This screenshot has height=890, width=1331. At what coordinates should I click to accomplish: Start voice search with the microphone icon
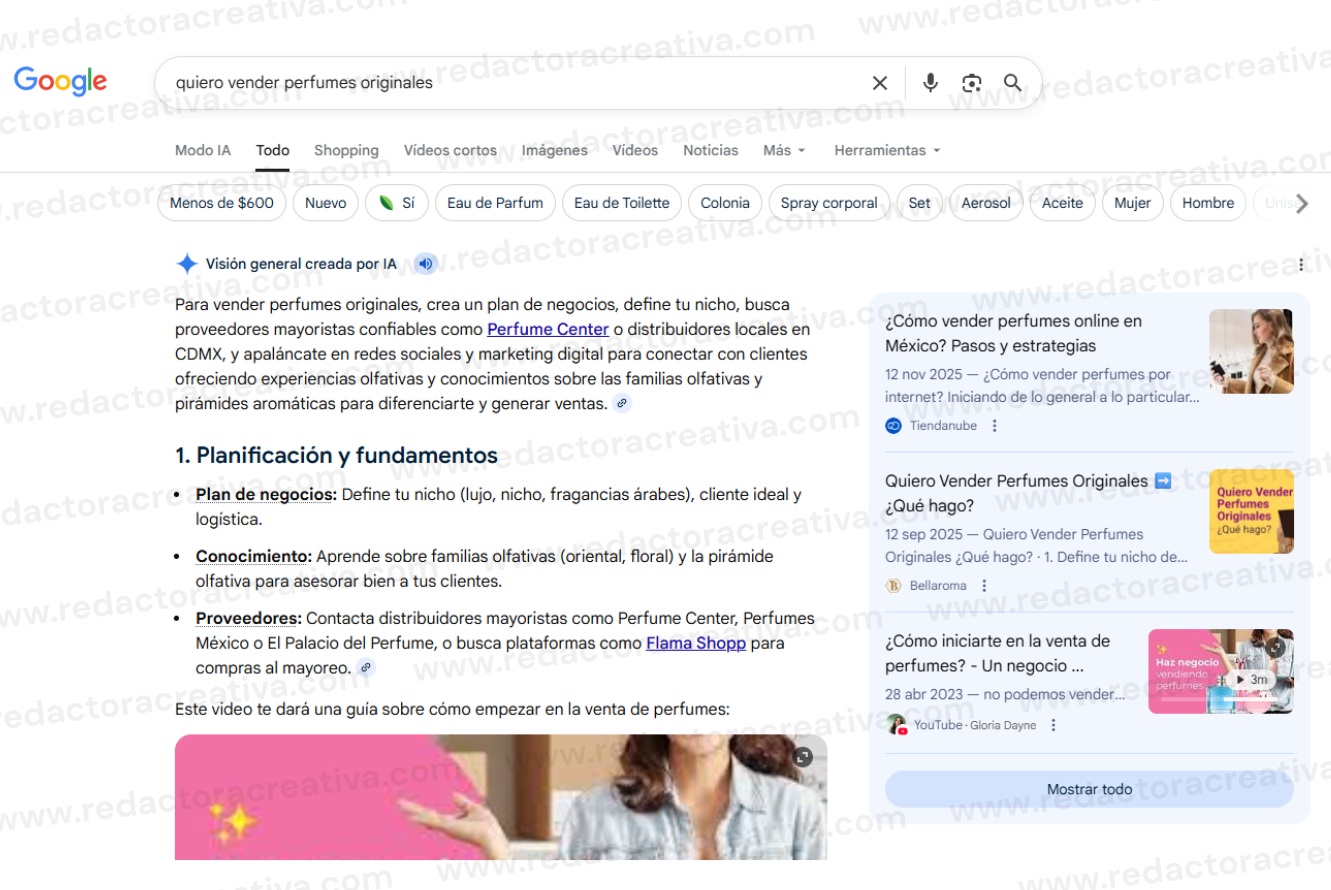[x=930, y=83]
